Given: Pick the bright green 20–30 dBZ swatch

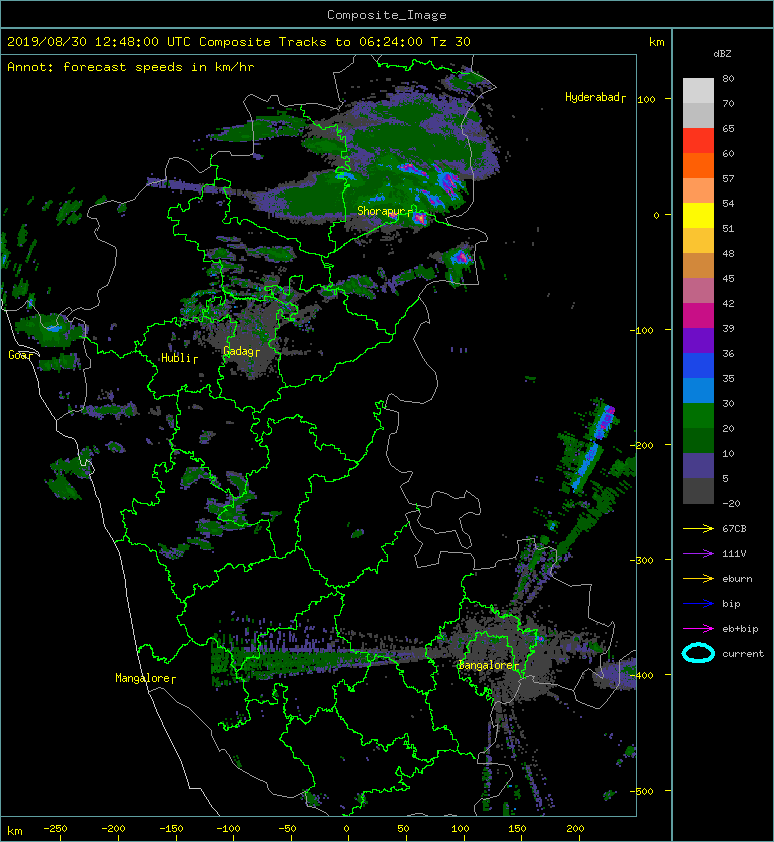Looking at the screenshot, I should [698, 415].
